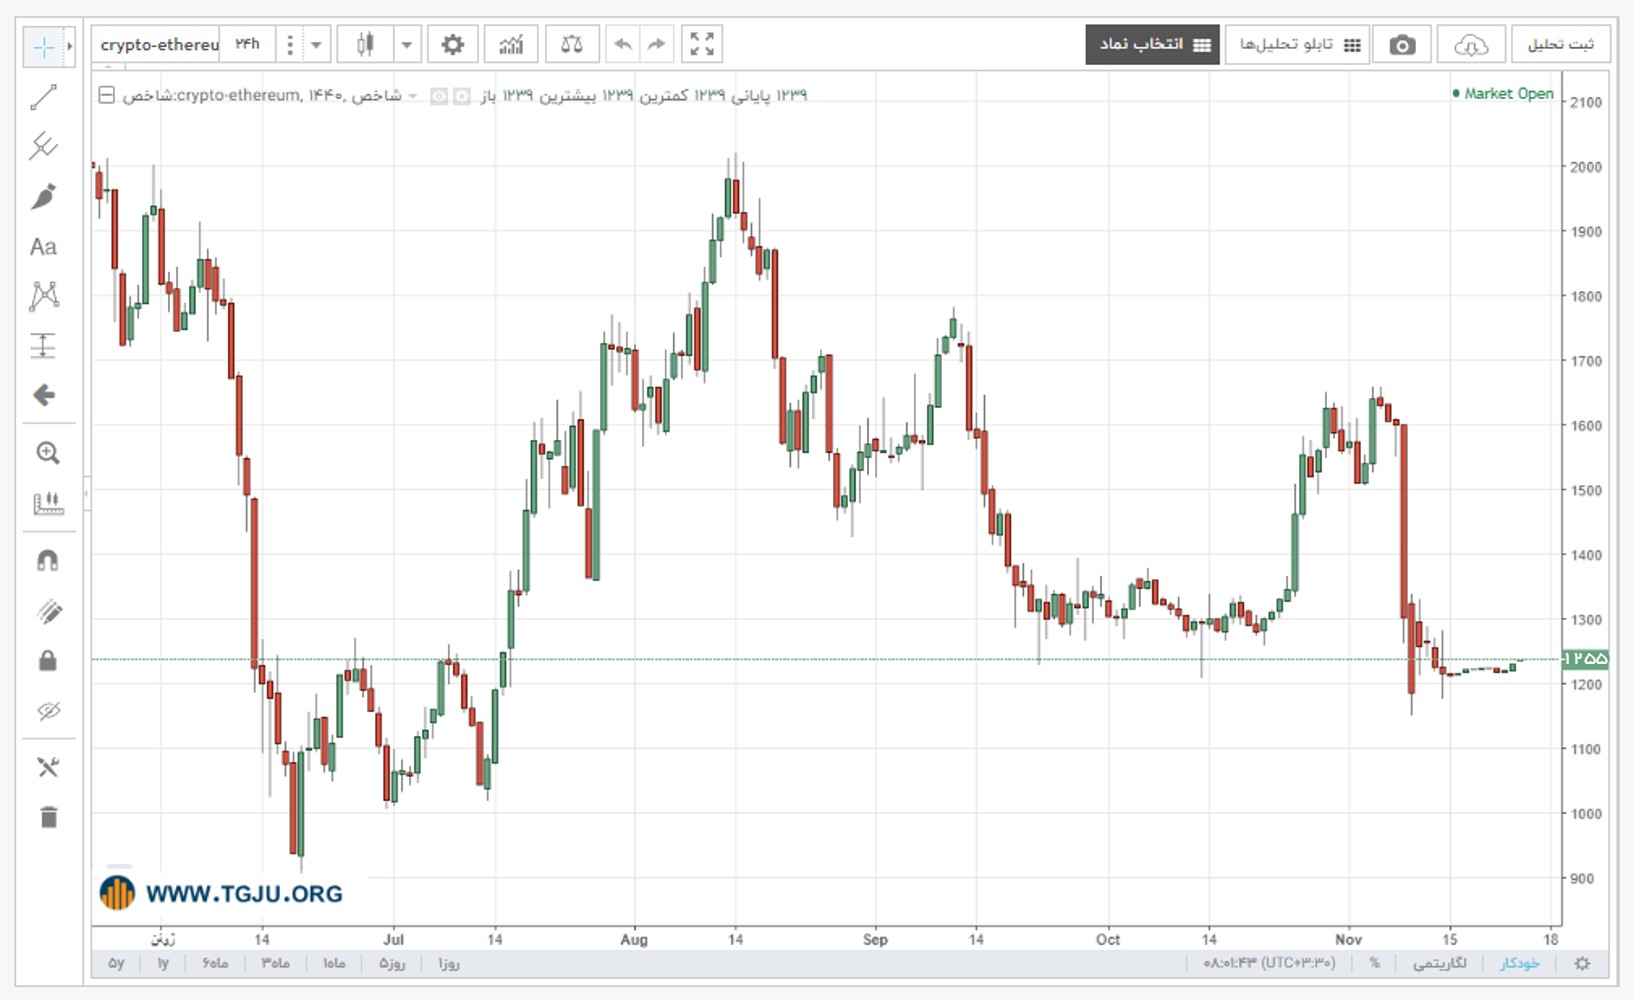Select the brush drawing tool
This screenshot has height=1000, width=1633.
pos(44,196)
